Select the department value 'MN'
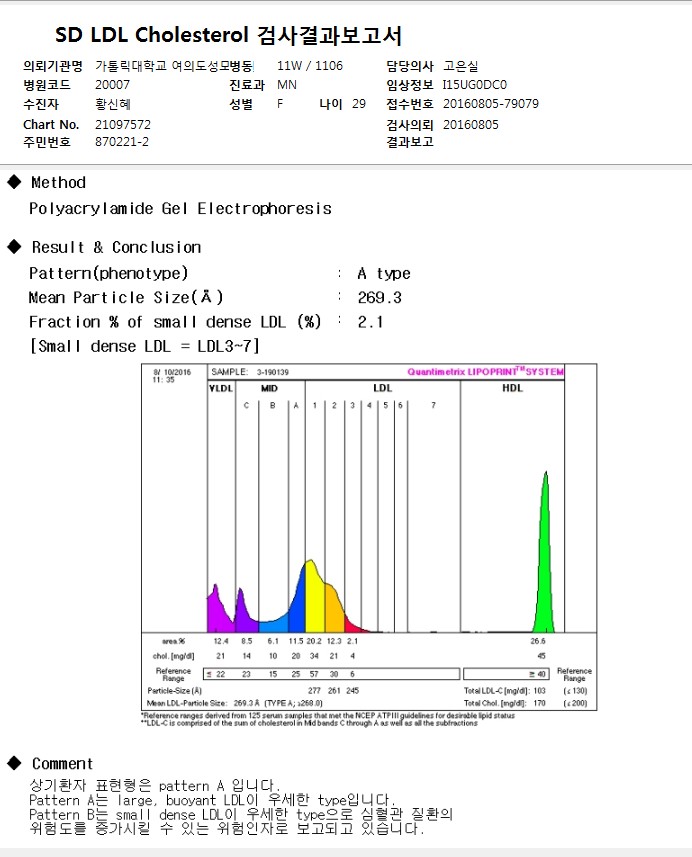The image size is (692, 857). pos(287,85)
